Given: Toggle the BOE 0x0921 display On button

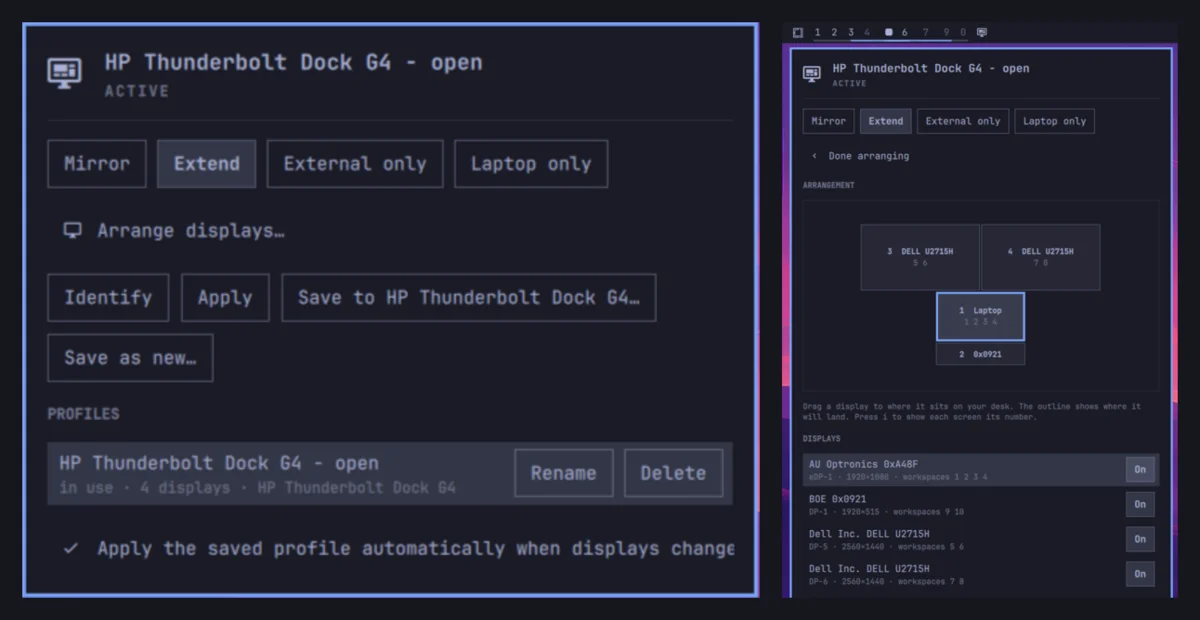Looking at the screenshot, I should click(1140, 505).
